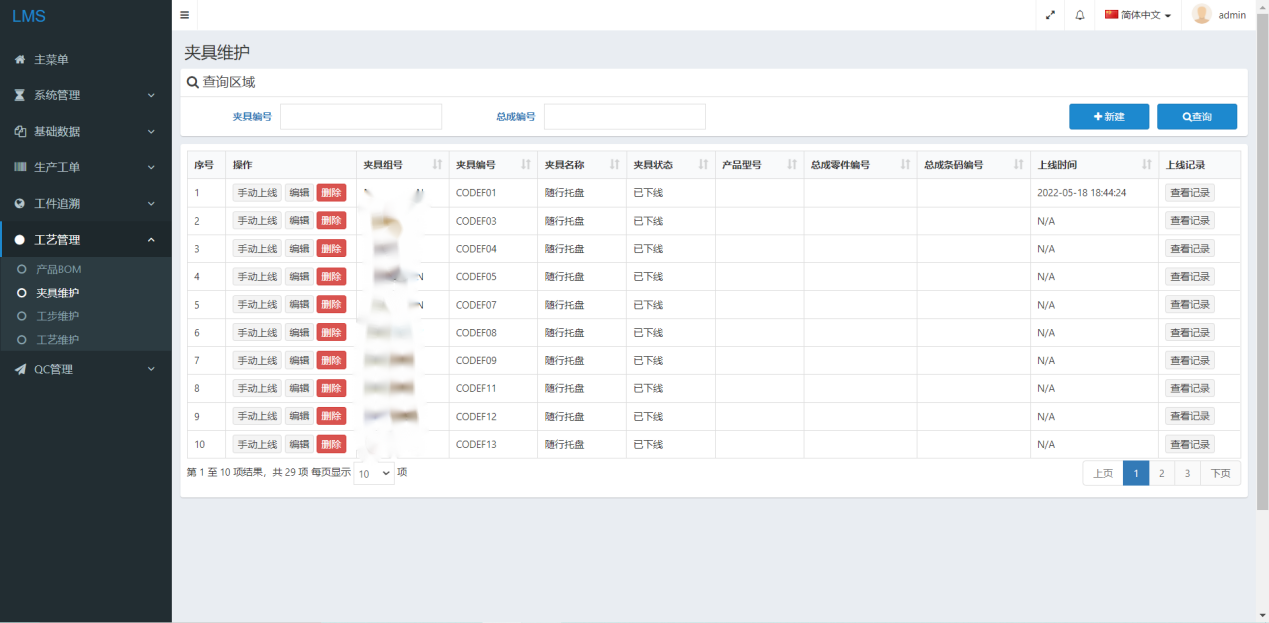This screenshot has width=1269, height=623.
Task: Expand the QC管理 sidebar menu
Action: [x=85, y=370]
